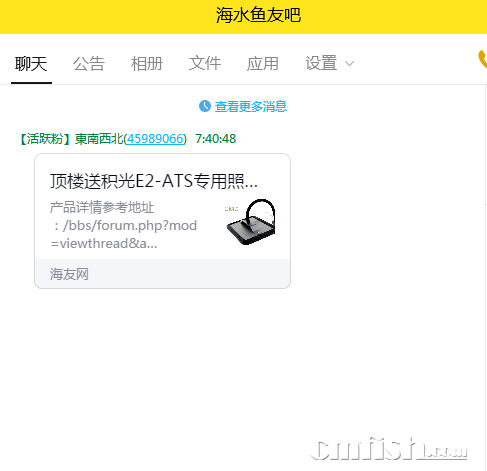Click the lamp product thumbnail in card
This screenshot has height=471, width=487.
point(251,222)
